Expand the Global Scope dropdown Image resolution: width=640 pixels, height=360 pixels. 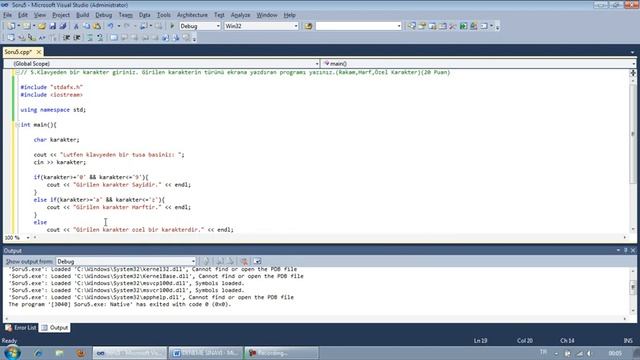point(317,64)
